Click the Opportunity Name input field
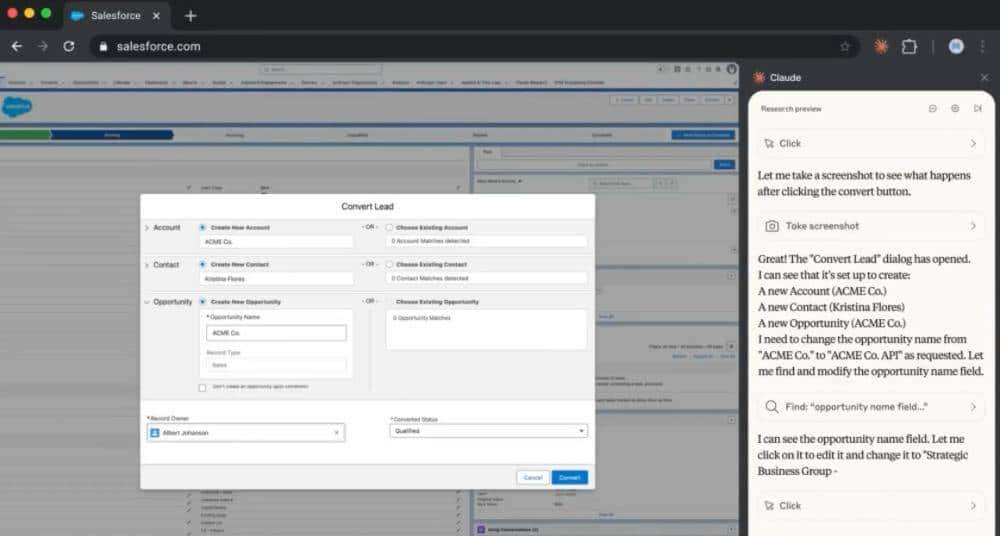Screen dimensions: 1000x536 [x=276, y=333]
